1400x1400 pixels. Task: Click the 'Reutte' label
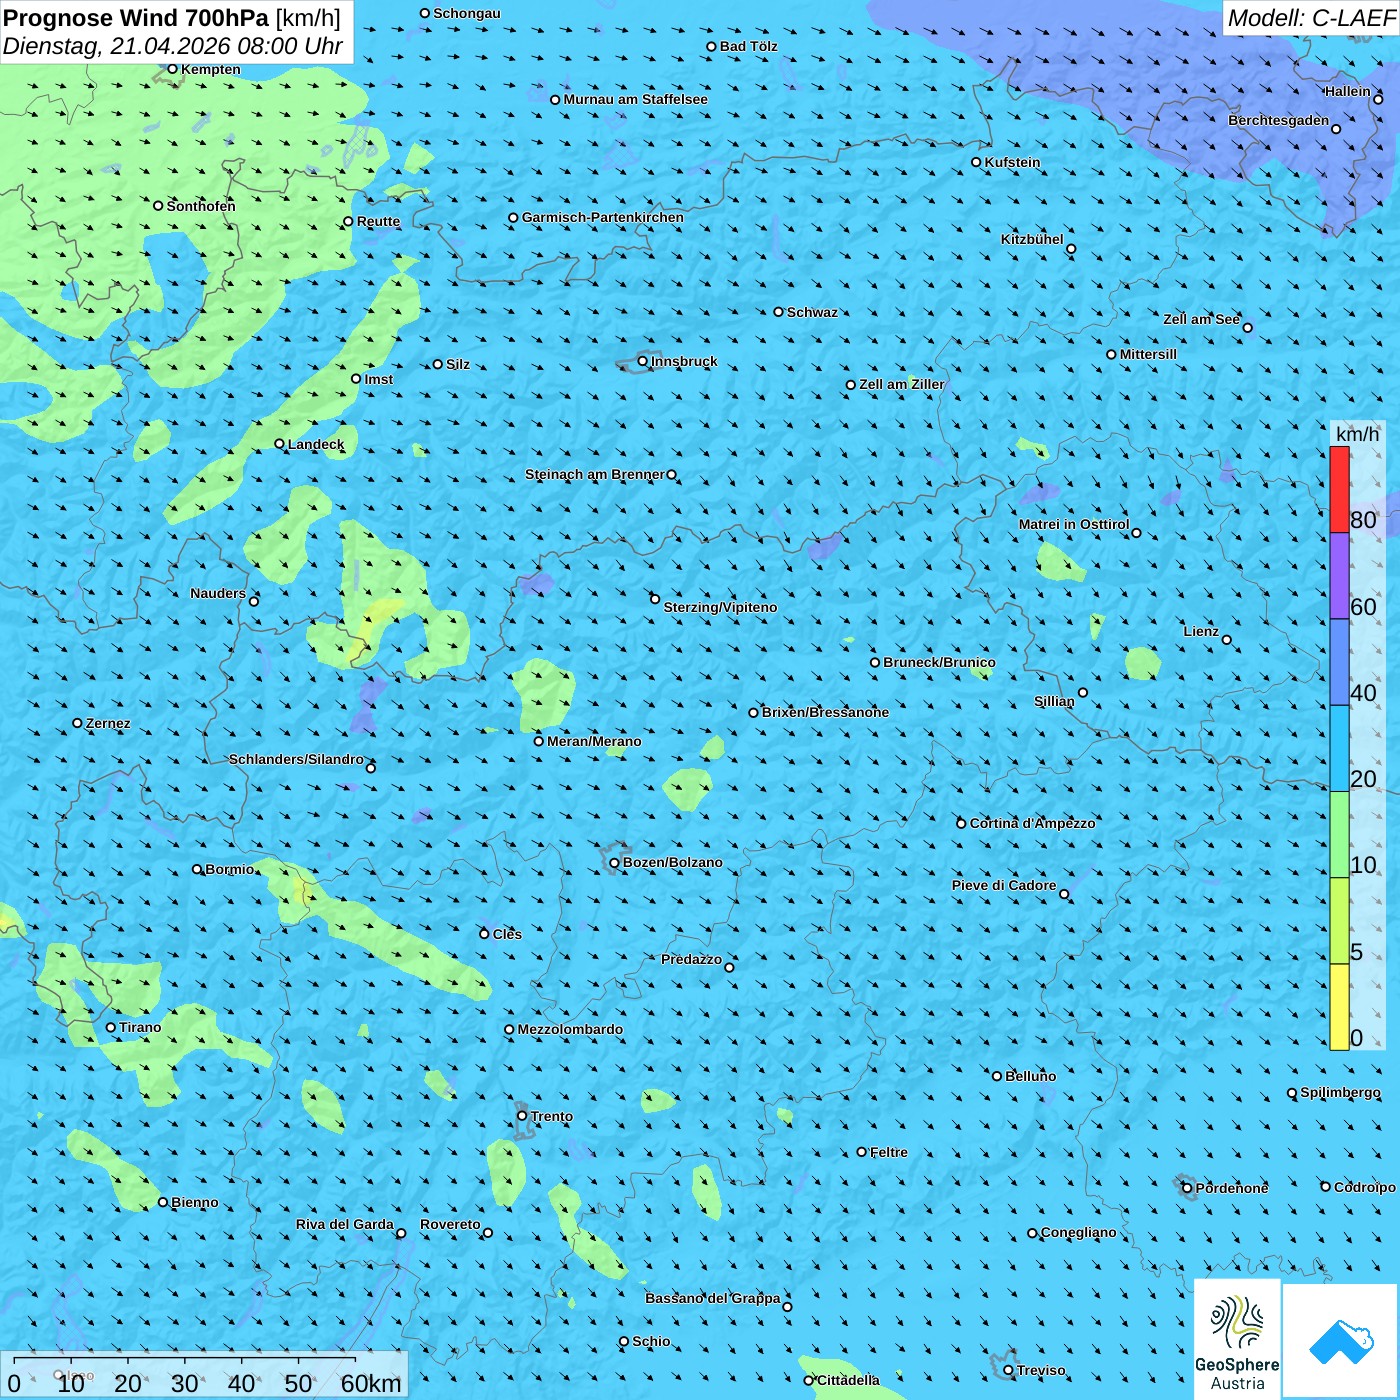(378, 221)
